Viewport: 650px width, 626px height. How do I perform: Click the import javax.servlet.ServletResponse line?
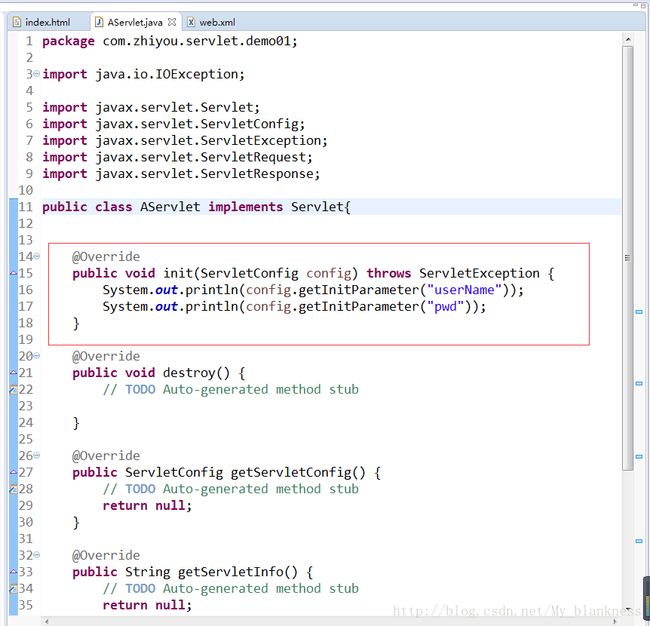coord(181,174)
